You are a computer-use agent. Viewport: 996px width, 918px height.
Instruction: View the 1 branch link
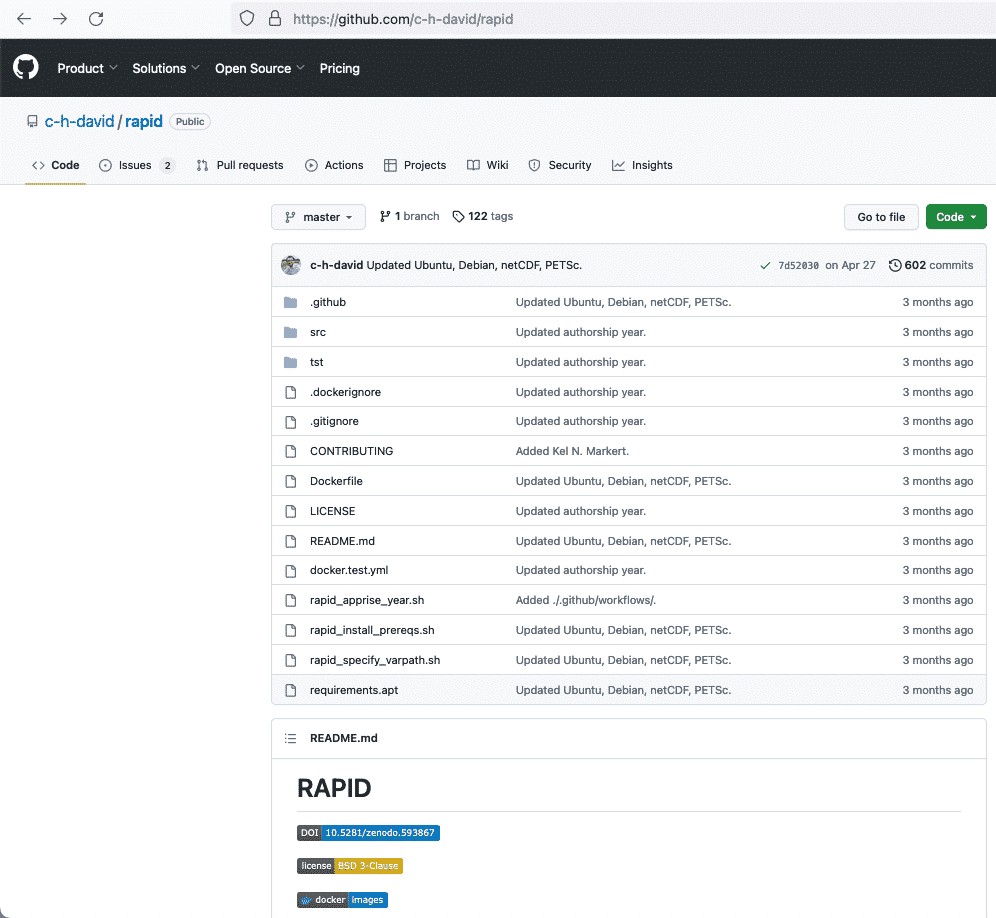pyautogui.click(x=410, y=216)
